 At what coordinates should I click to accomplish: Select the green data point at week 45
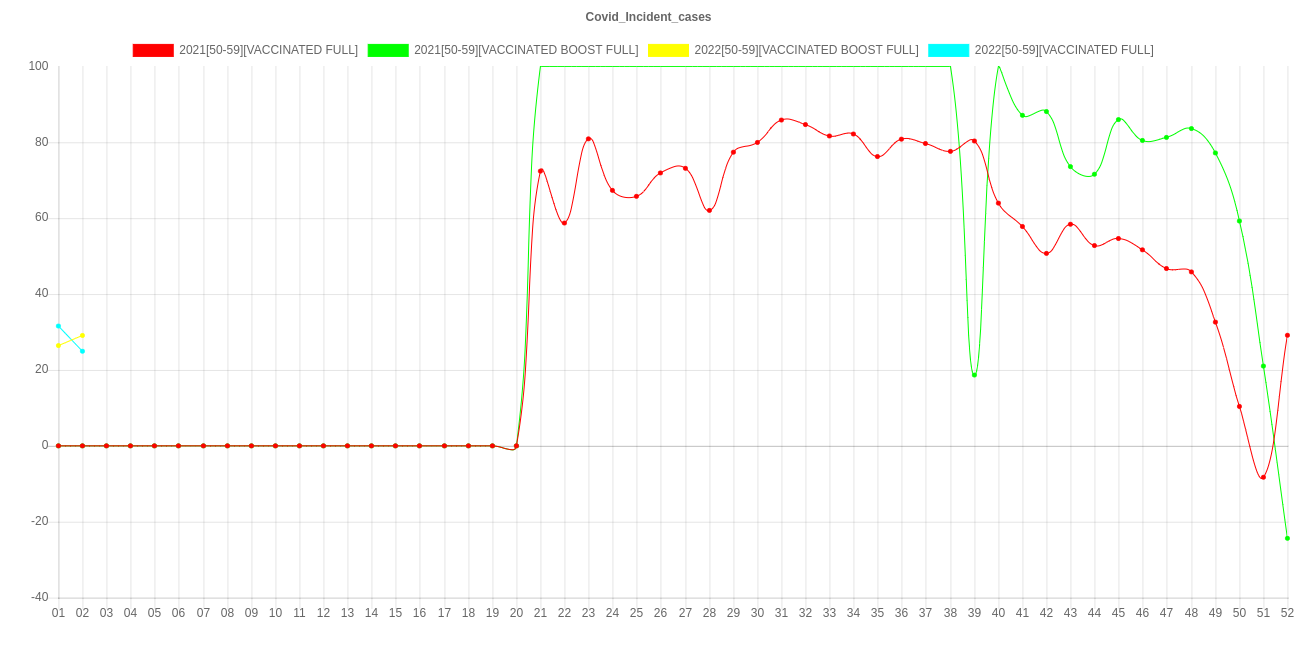coord(1118,120)
